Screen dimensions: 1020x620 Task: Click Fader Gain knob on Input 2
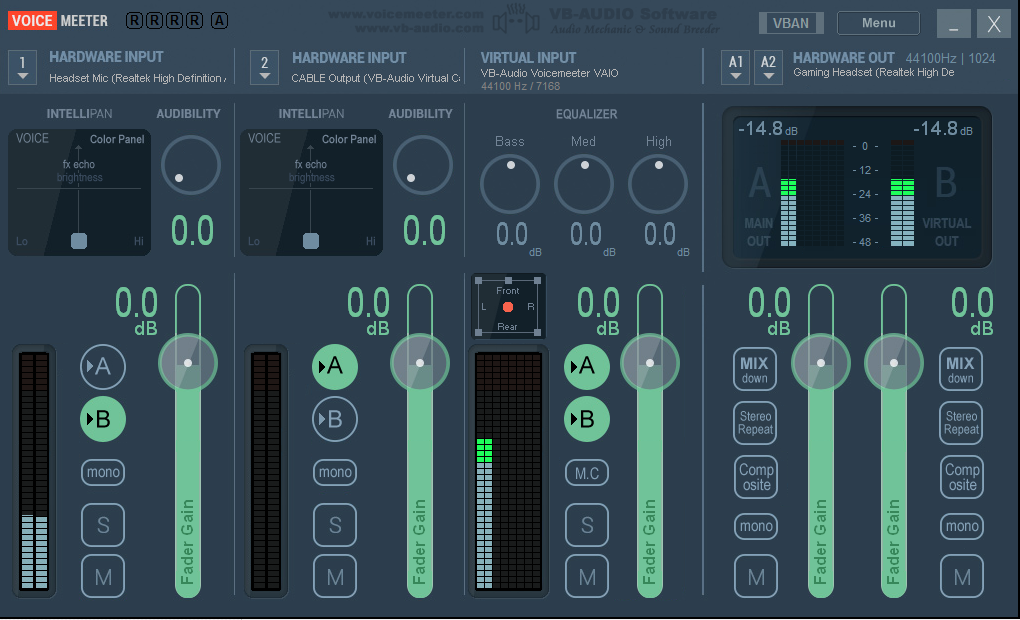420,363
